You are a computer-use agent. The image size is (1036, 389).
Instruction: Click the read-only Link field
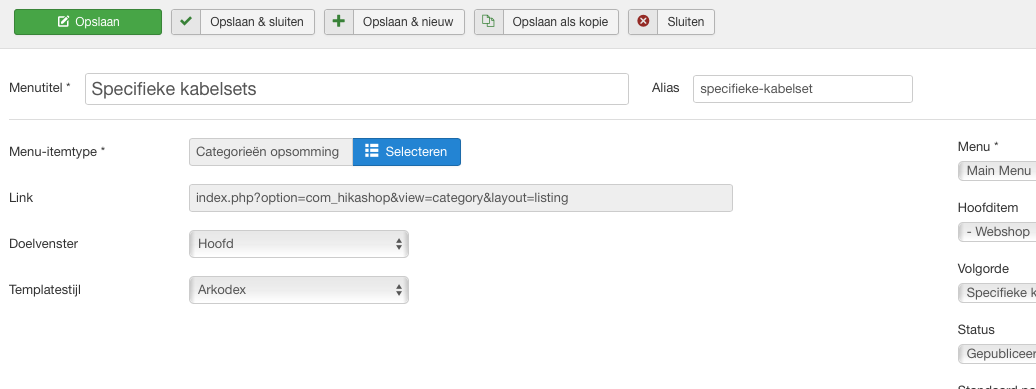click(x=461, y=197)
